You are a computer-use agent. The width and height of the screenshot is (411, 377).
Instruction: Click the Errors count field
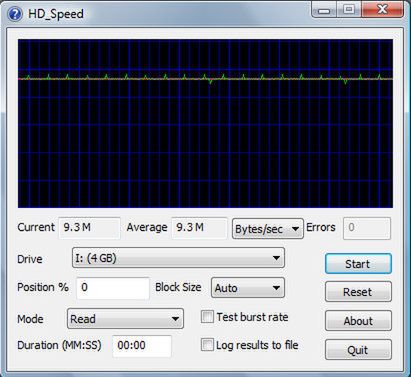point(367,228)
